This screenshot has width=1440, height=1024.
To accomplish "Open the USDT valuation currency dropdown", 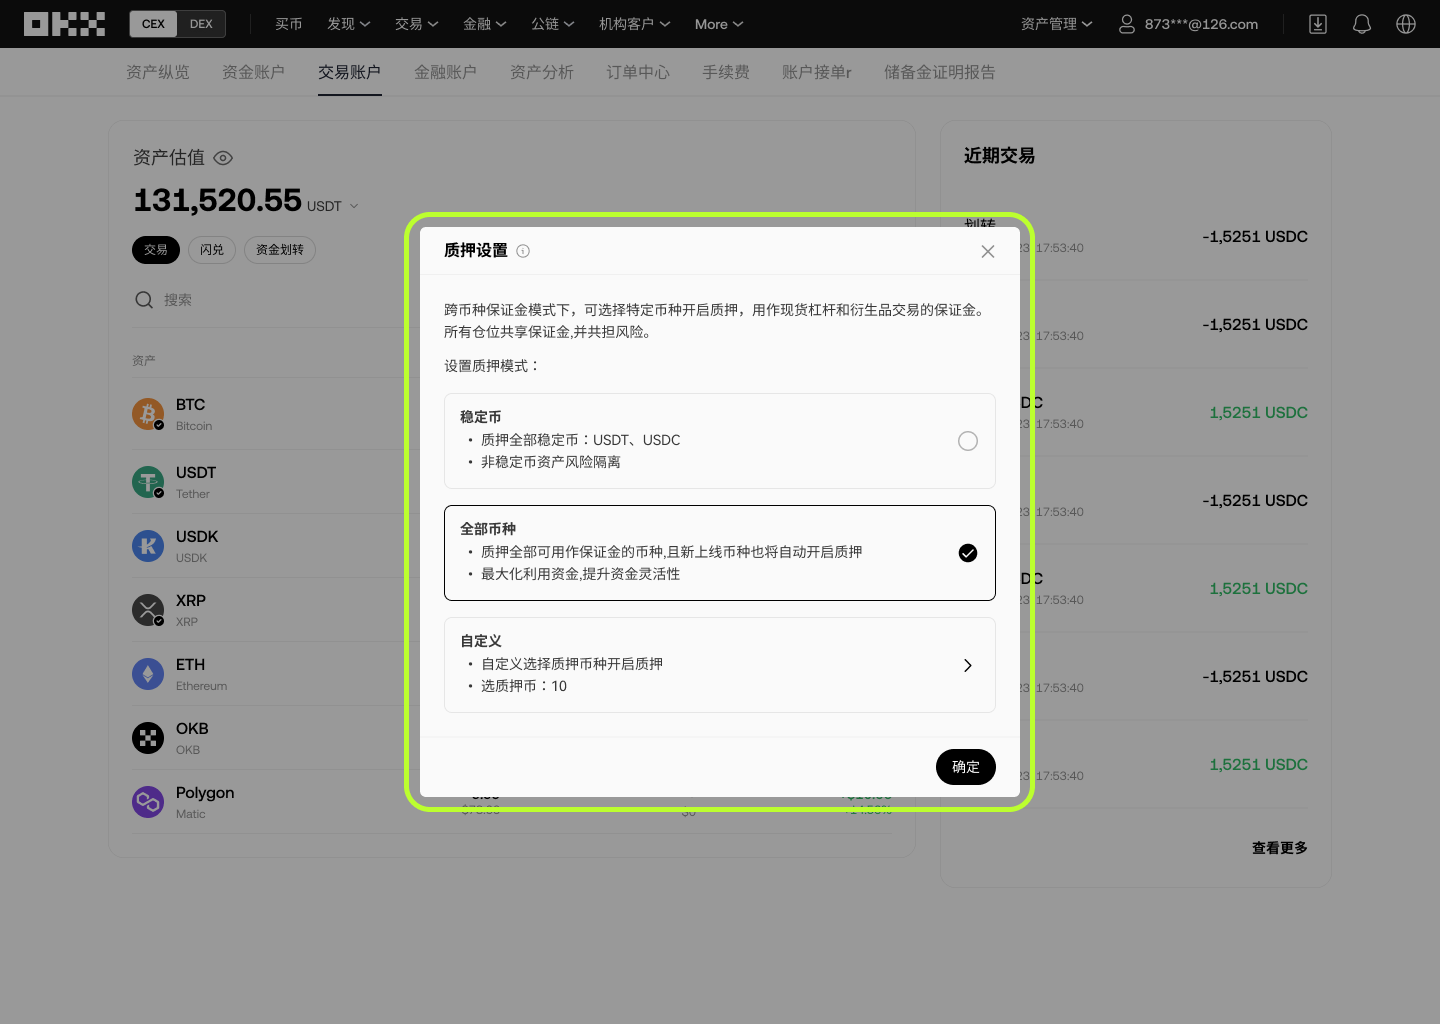I will [x=332, y=206].
